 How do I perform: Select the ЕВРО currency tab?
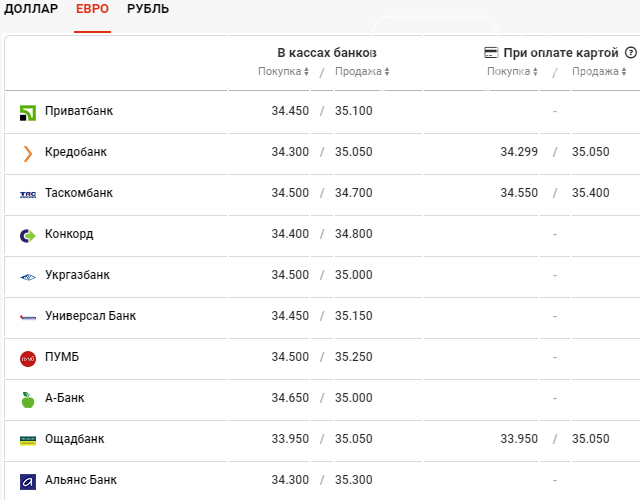[x=92, y=9]
